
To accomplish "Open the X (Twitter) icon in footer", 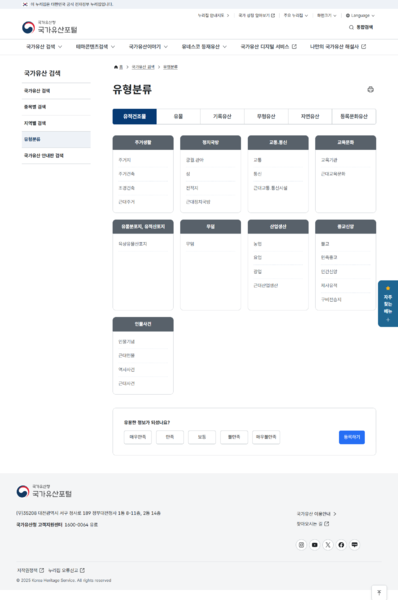I will point(328,545).
